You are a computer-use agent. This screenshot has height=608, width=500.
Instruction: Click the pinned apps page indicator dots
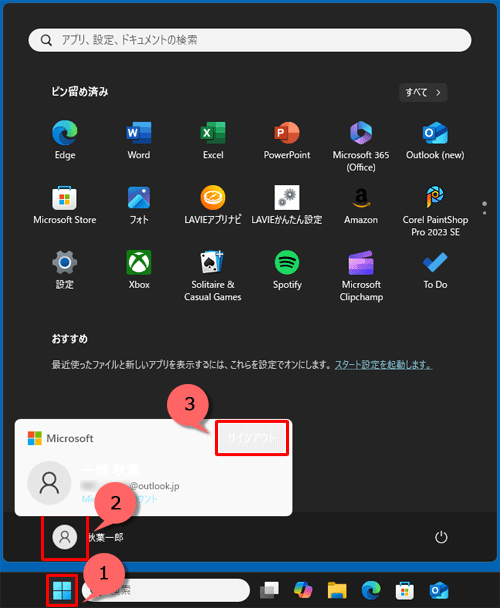pyautogui.click(x=484, y=208)
